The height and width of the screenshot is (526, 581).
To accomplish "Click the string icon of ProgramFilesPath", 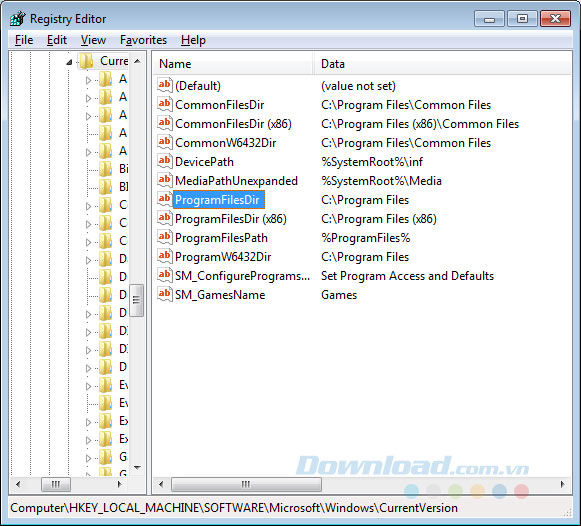I will point(165,237).
